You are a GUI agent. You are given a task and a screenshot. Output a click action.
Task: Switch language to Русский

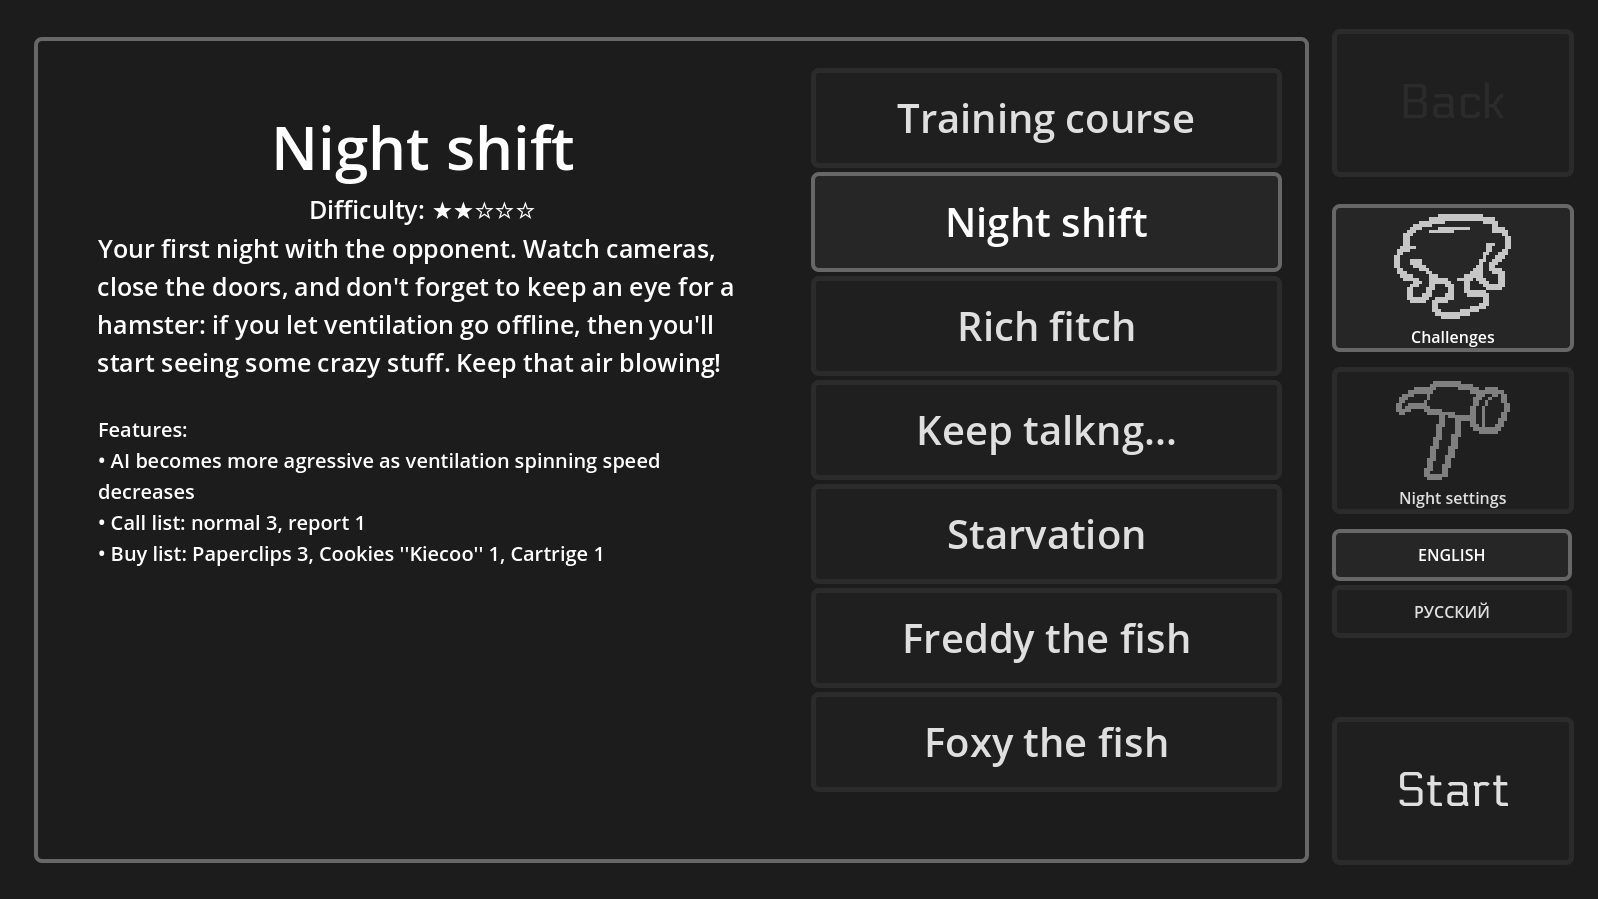(1451, 612)
